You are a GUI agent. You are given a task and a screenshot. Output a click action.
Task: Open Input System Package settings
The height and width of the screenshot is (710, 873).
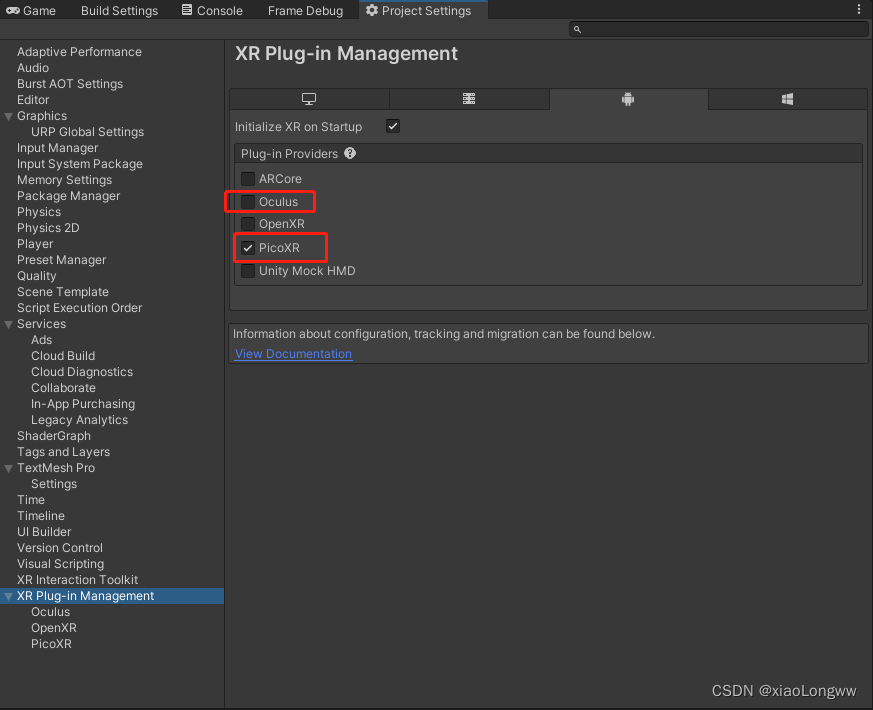(80, 164)
